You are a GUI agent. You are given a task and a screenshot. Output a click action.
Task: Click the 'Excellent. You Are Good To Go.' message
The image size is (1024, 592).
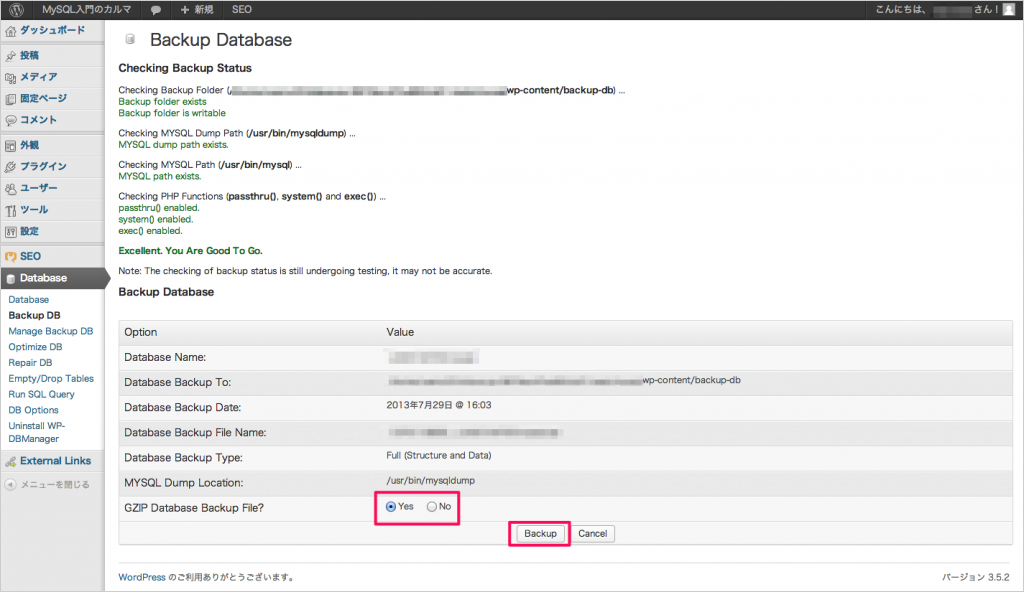pos(190,251)
